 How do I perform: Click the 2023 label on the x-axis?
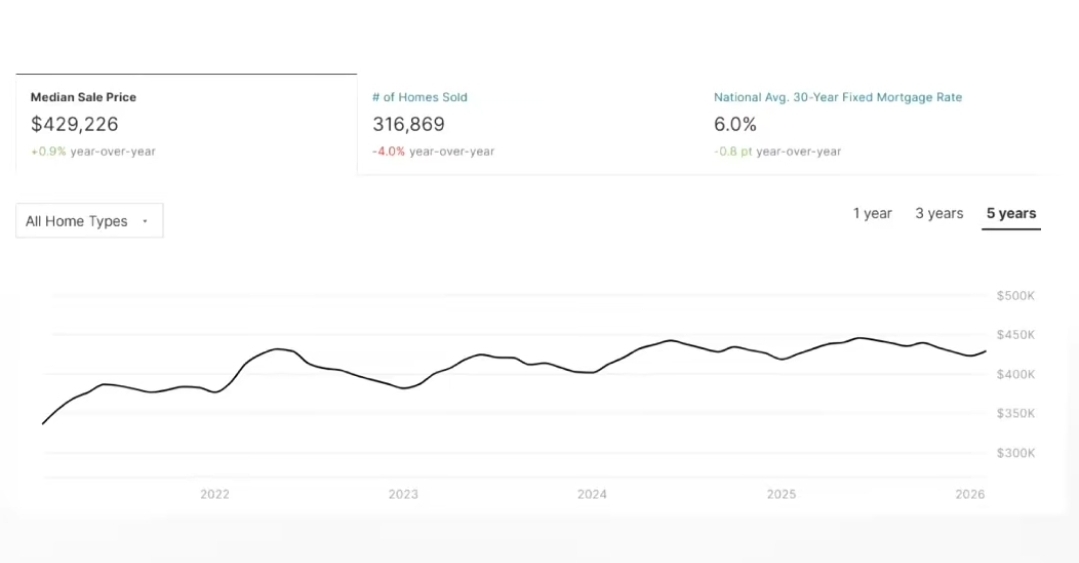[403, 494]
